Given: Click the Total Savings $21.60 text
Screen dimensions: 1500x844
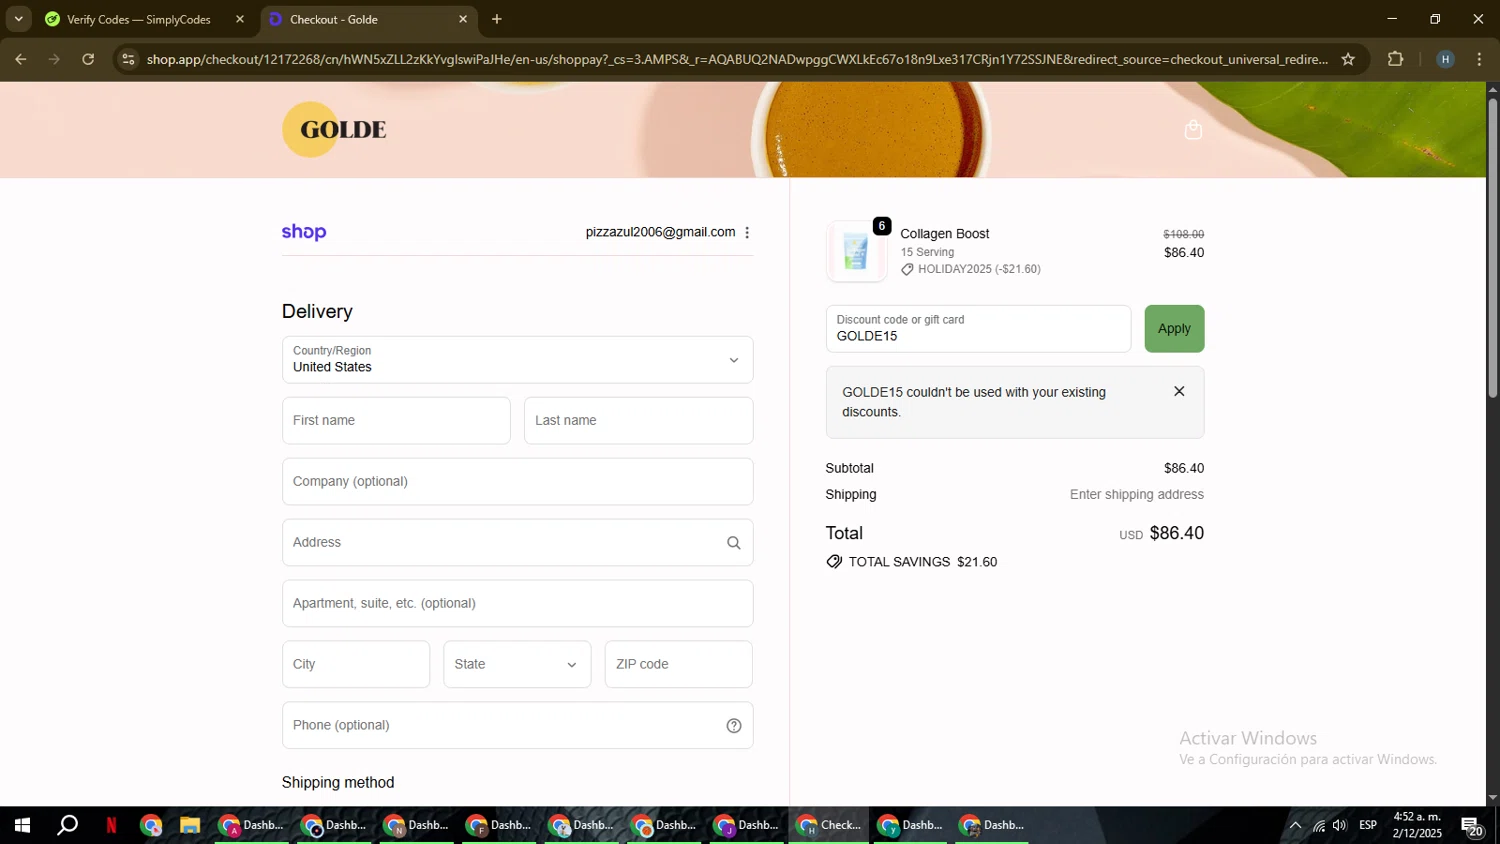Looking at the screenshot, I should pos(912,562).
